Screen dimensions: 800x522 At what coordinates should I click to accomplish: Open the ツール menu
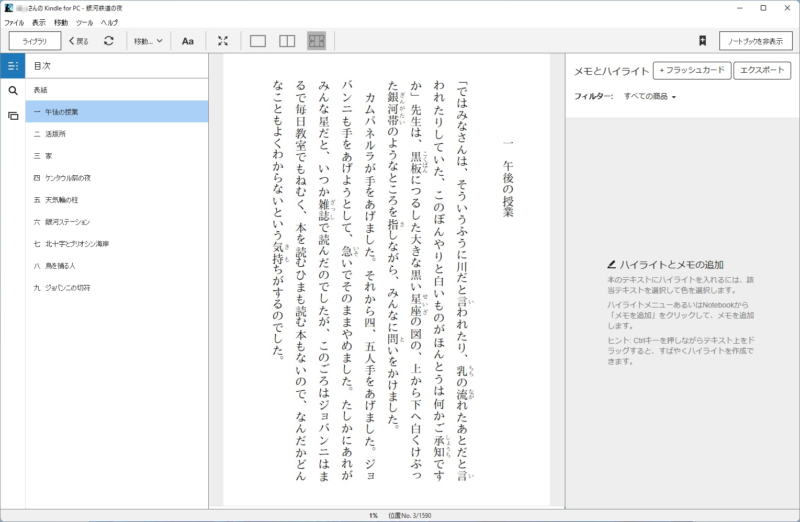pyautogui.click(x=85, y=23)
